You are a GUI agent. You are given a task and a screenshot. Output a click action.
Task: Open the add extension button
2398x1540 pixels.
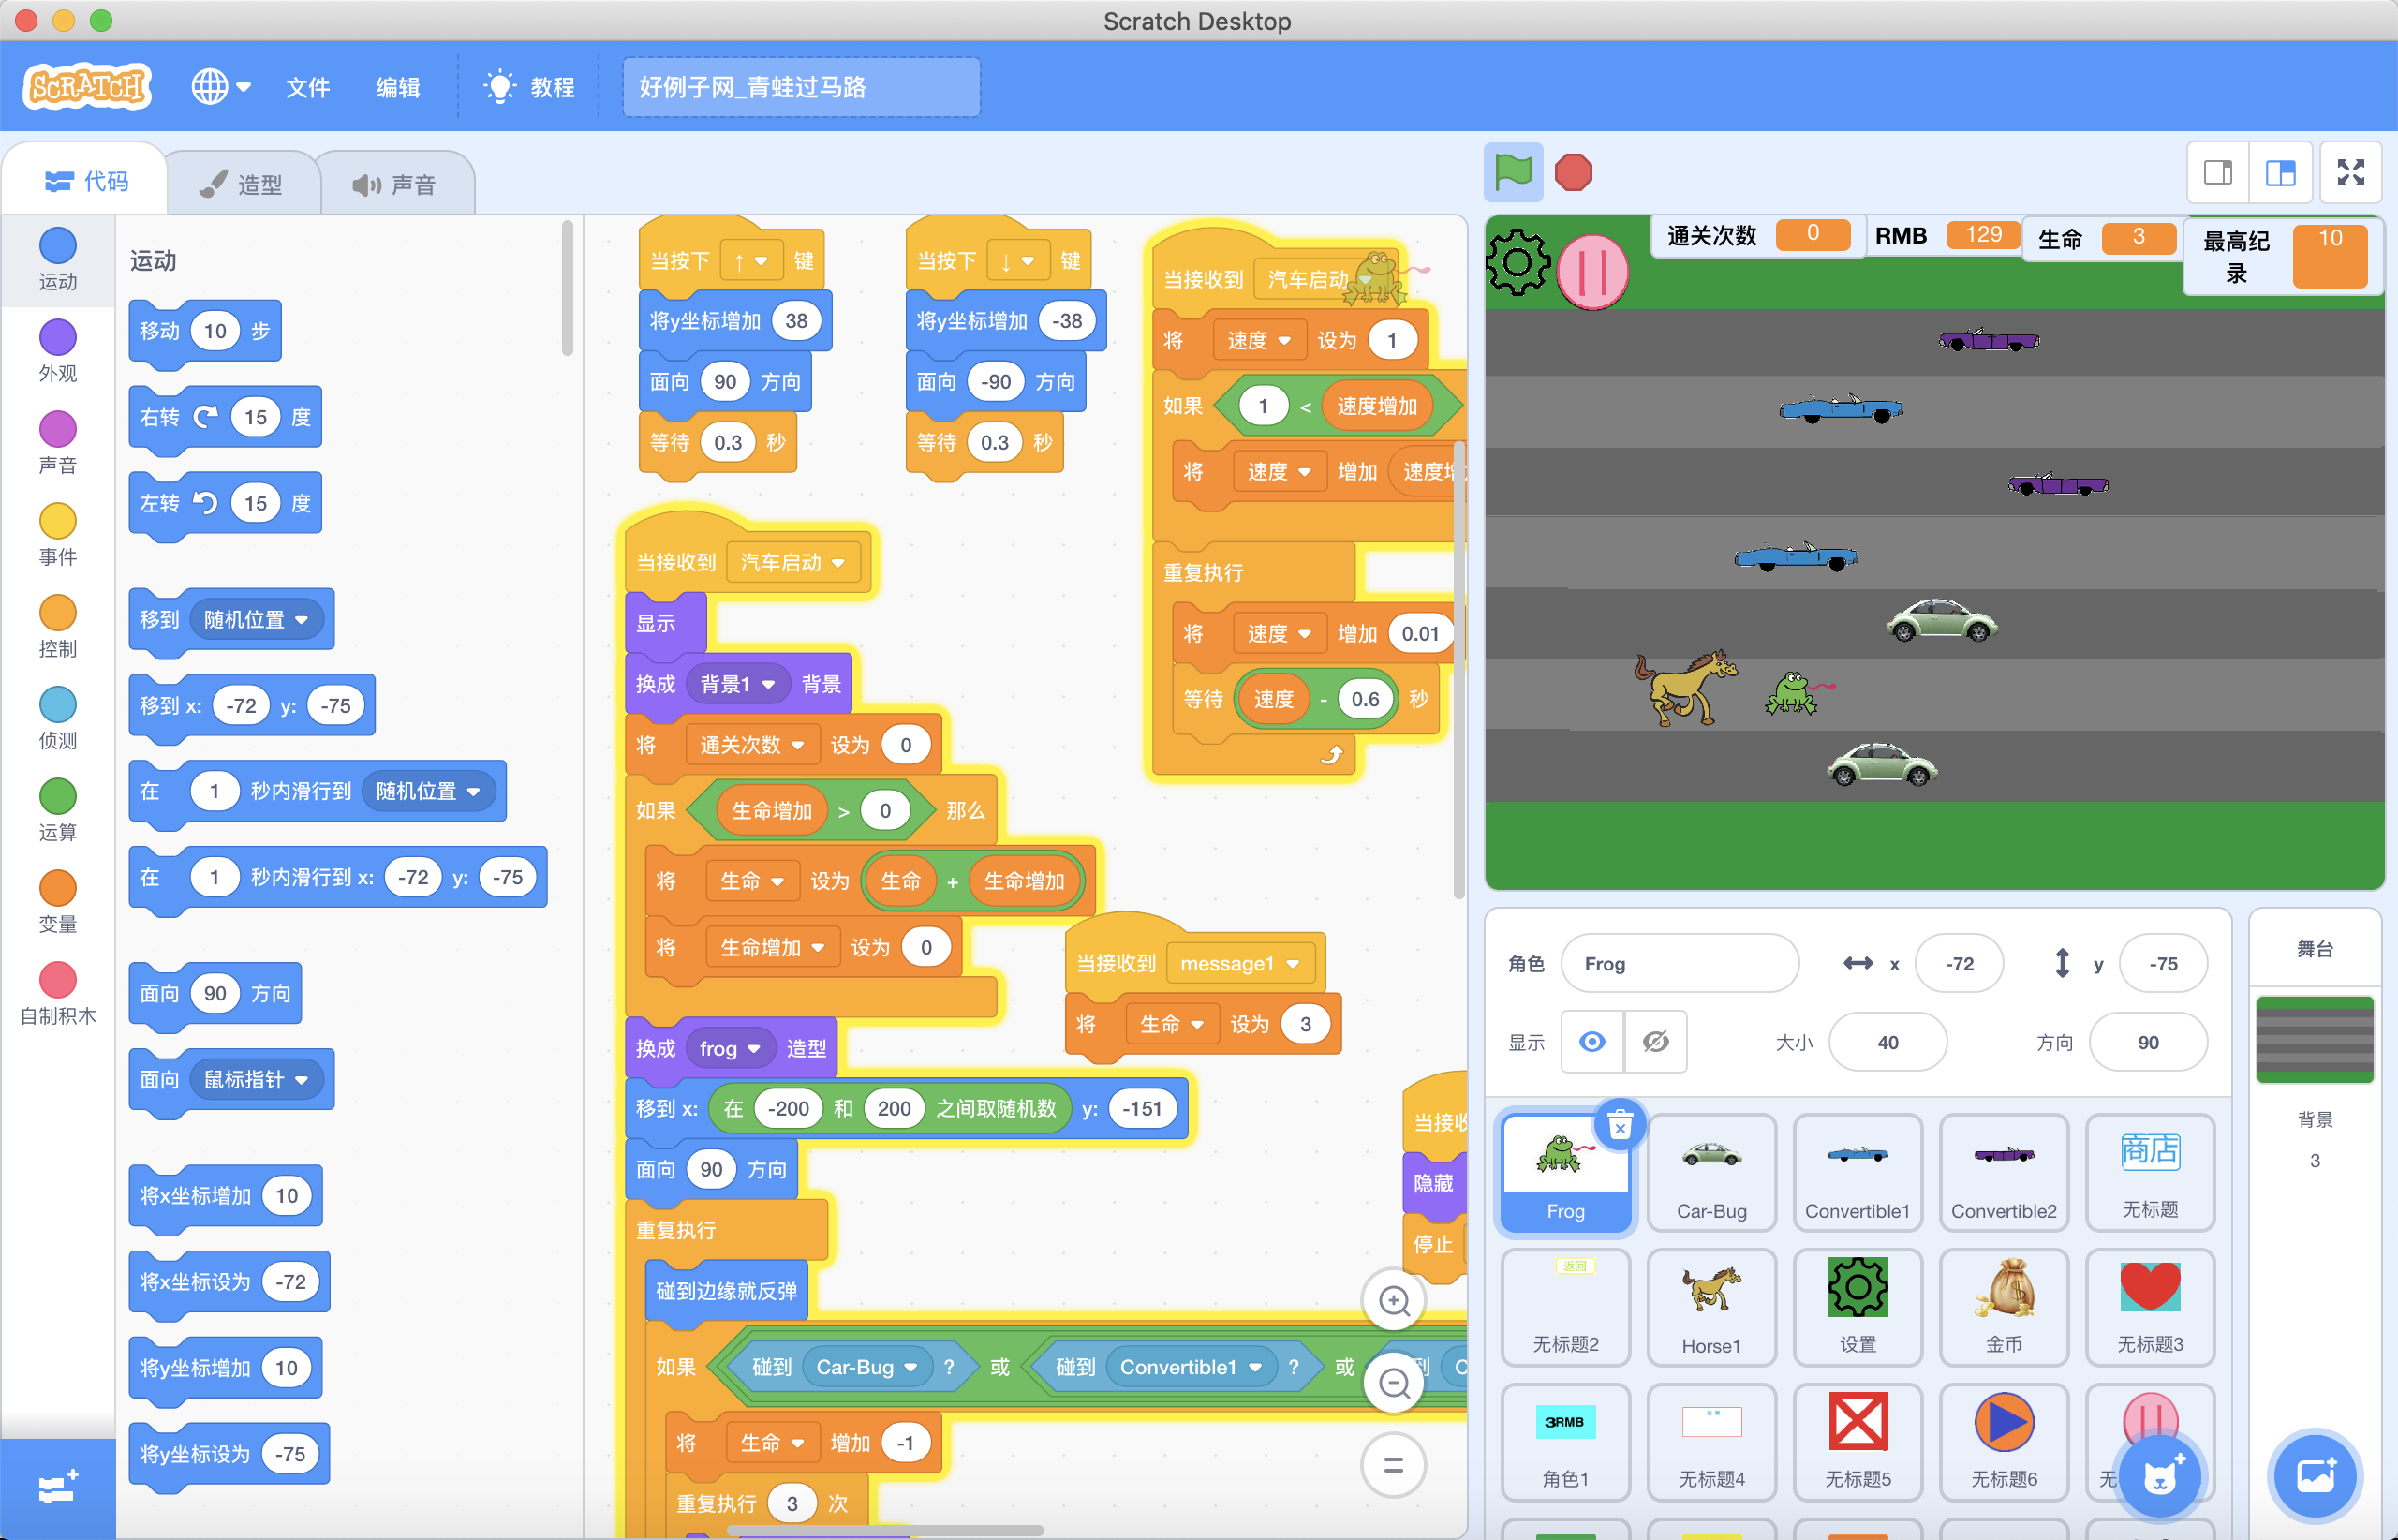pyautogui.click(x=57, y=1489)
